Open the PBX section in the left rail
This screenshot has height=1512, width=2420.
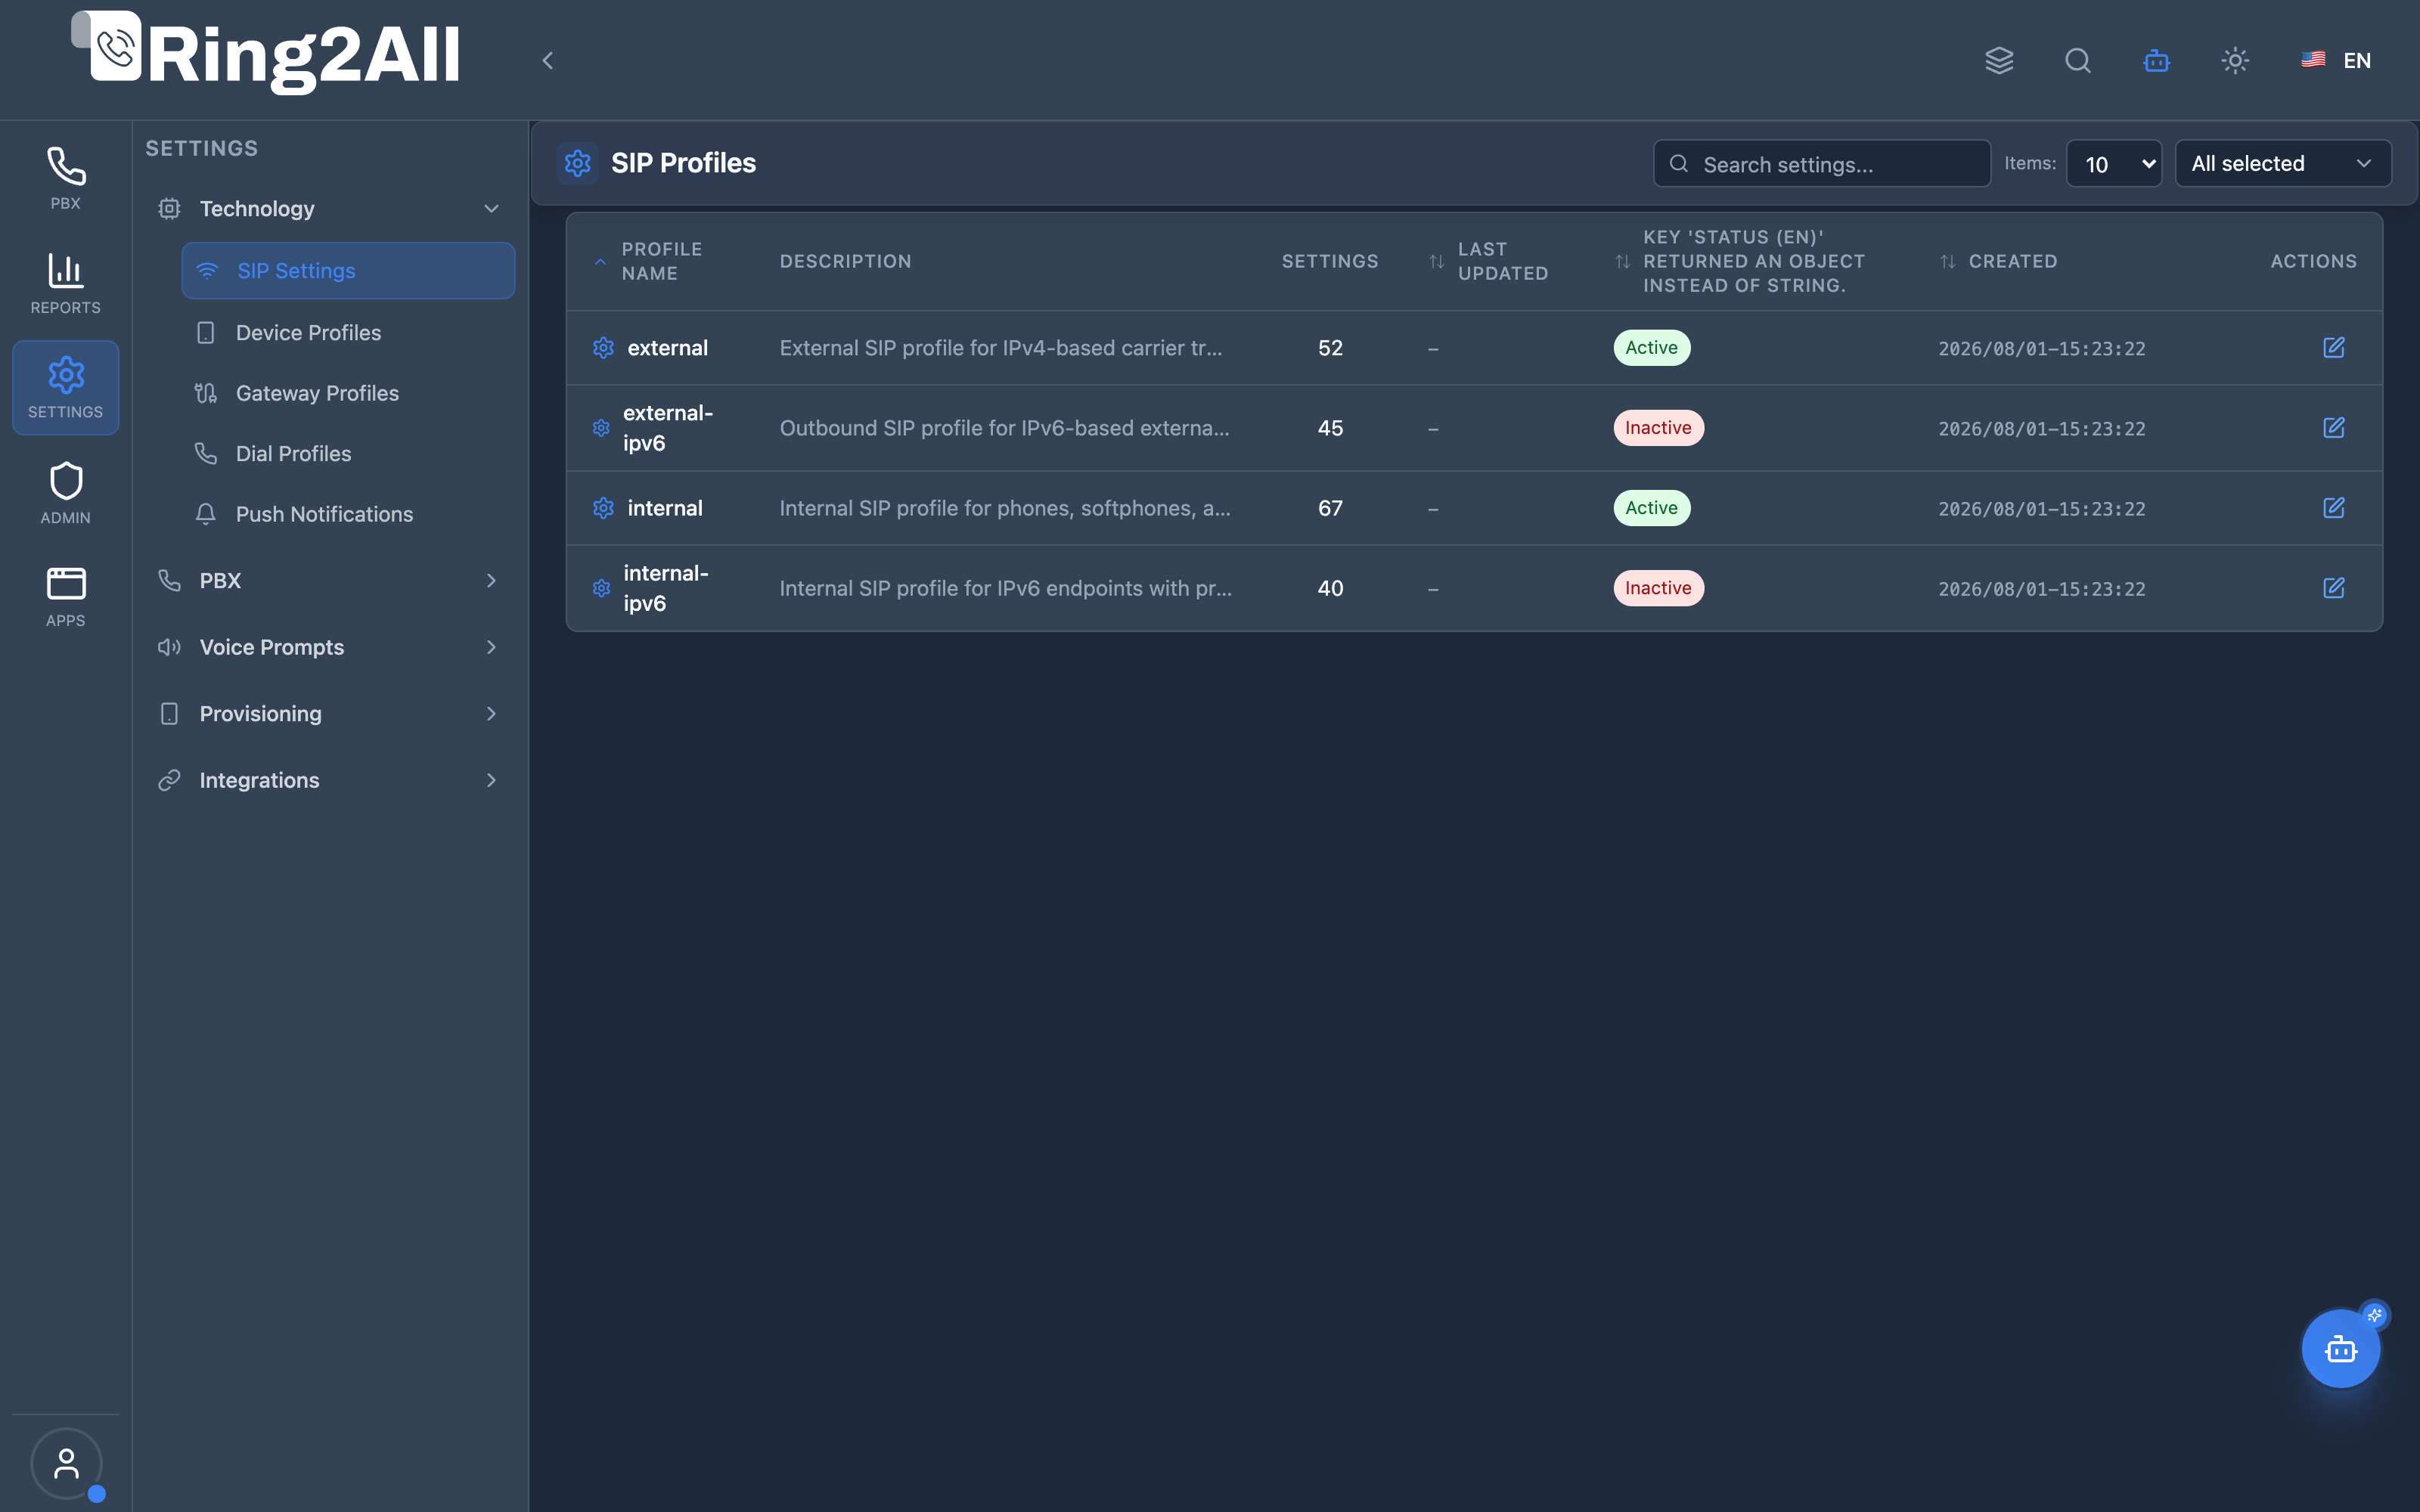(65, 179)
